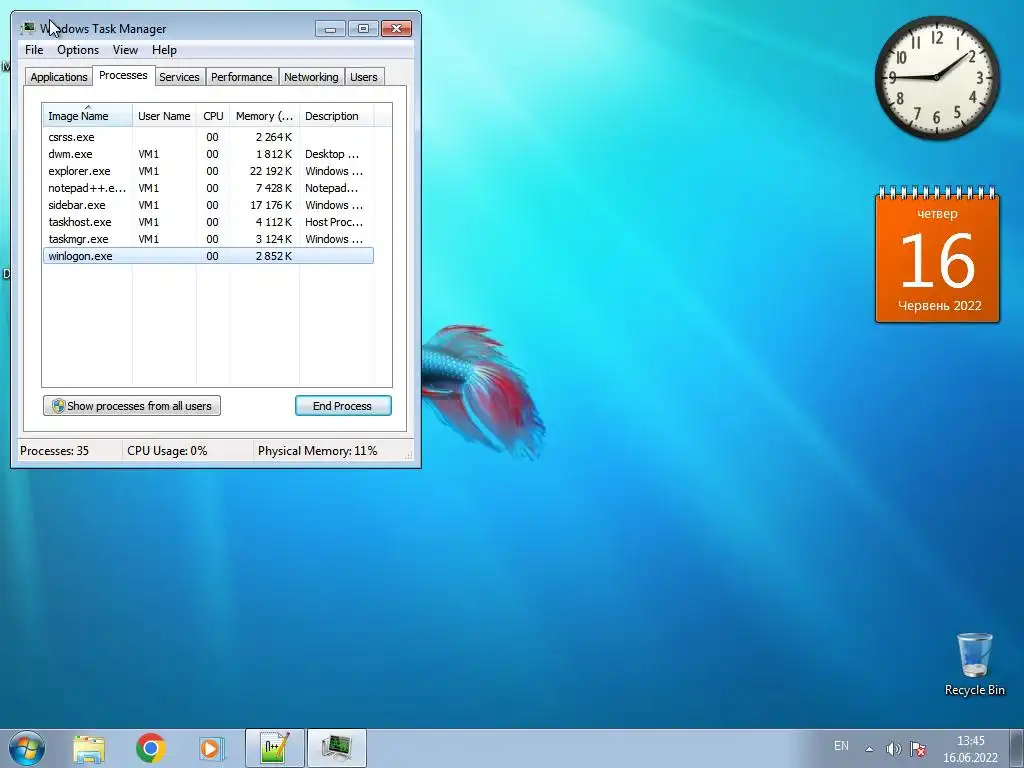
Task: Click Show processes from all users
Action: pos(132,406)
